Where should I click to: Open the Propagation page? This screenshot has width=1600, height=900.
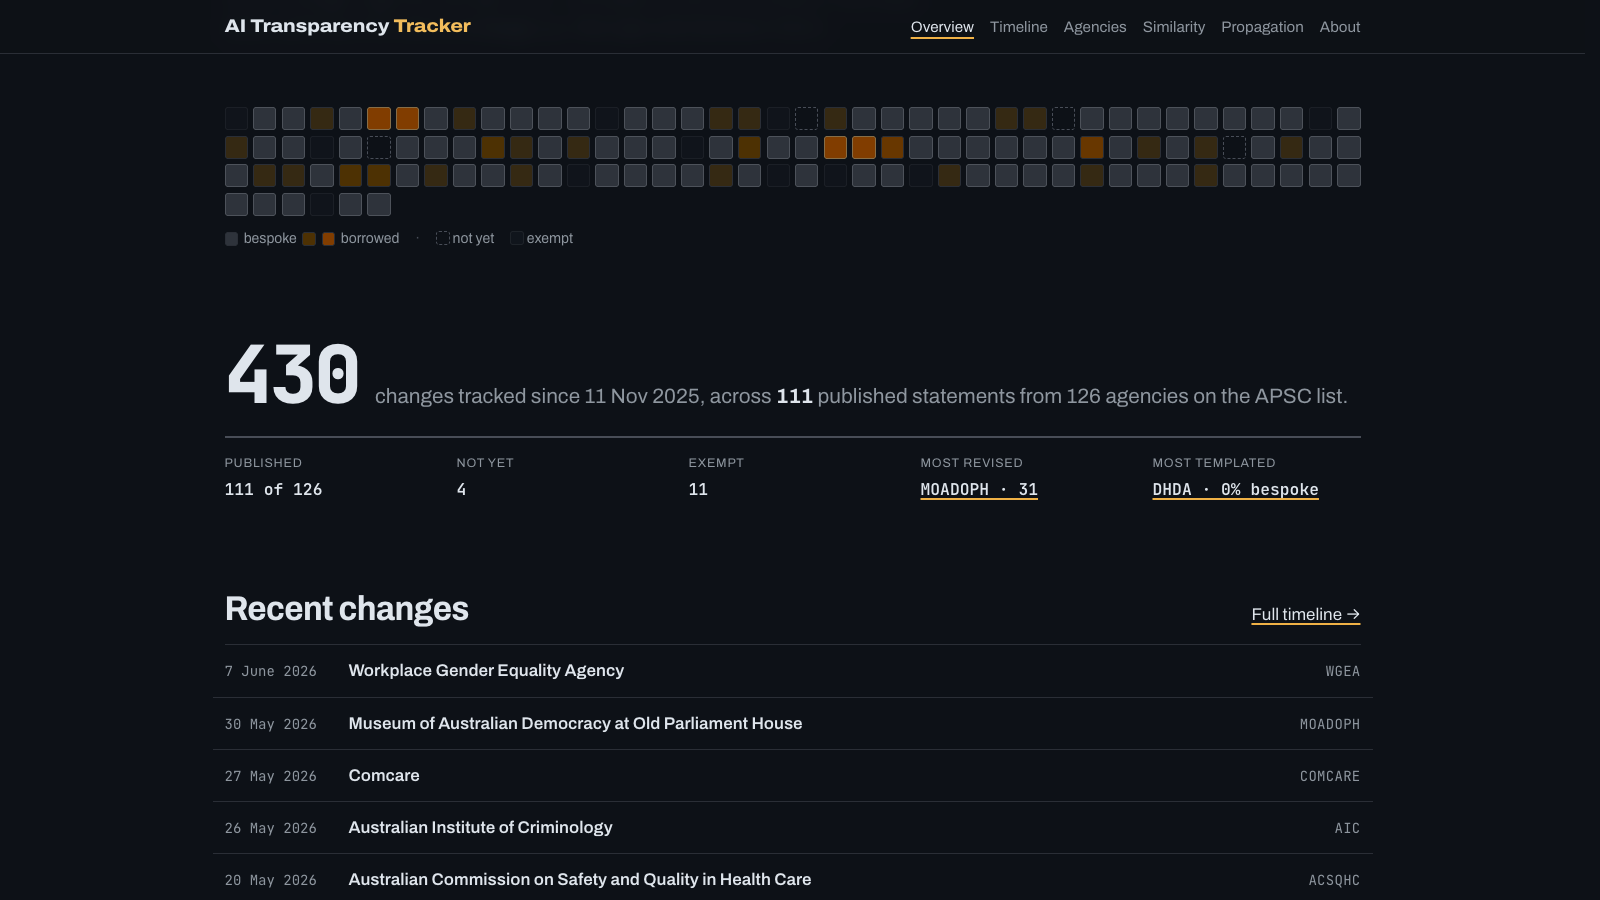[x=1262, y=27]
